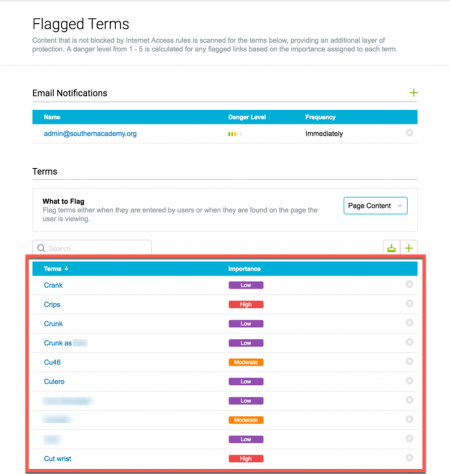The height and width of the screenshot is (474, 450).
Task: Open the admin@southernacademy.org notification
Action: 90,134
